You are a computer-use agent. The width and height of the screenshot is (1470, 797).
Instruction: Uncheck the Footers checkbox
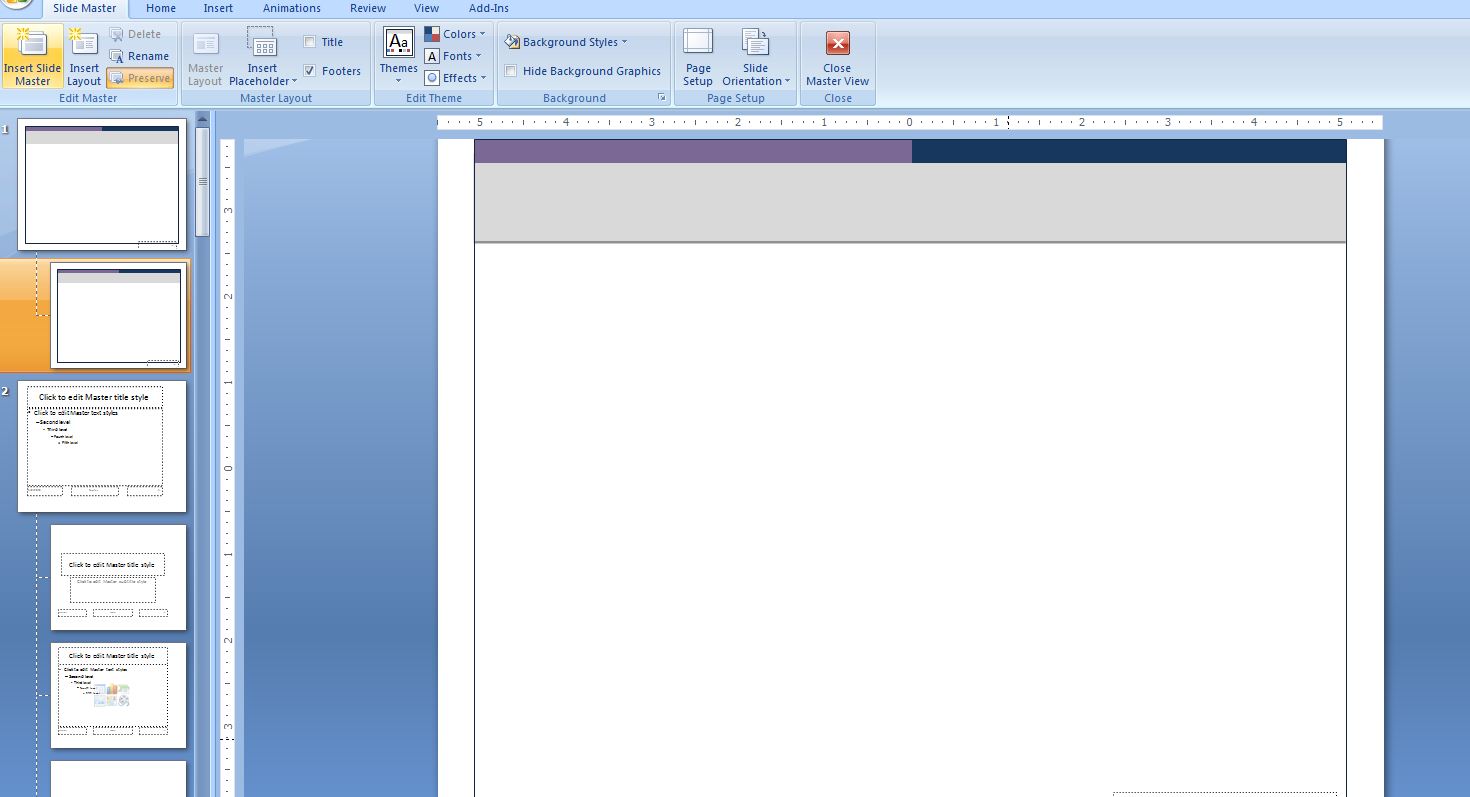click(x=310, y=71)
